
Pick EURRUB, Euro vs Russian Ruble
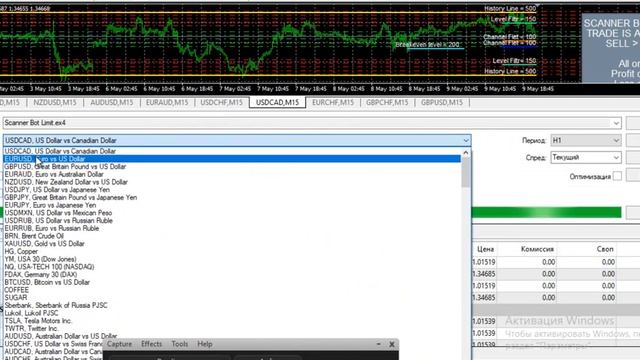(232, 228)
